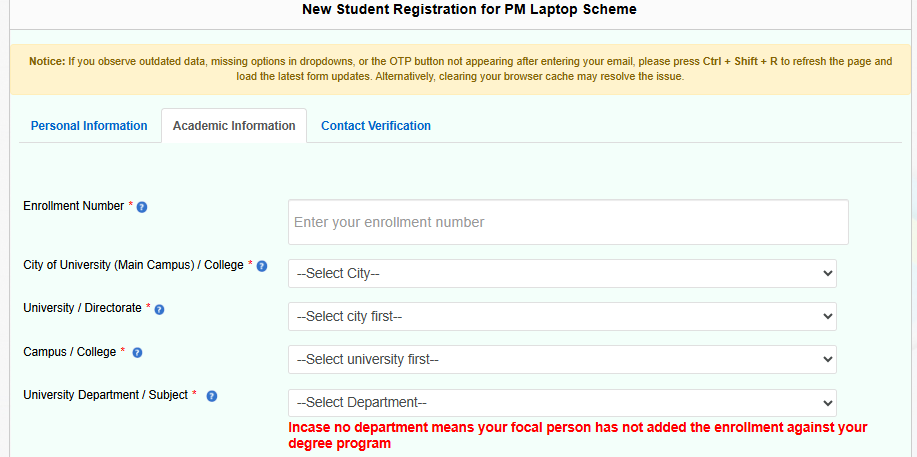The width and height of the screenshot is (917, 457).
Task: Click the Enrollment Number field label
Action: pos(74,206)
